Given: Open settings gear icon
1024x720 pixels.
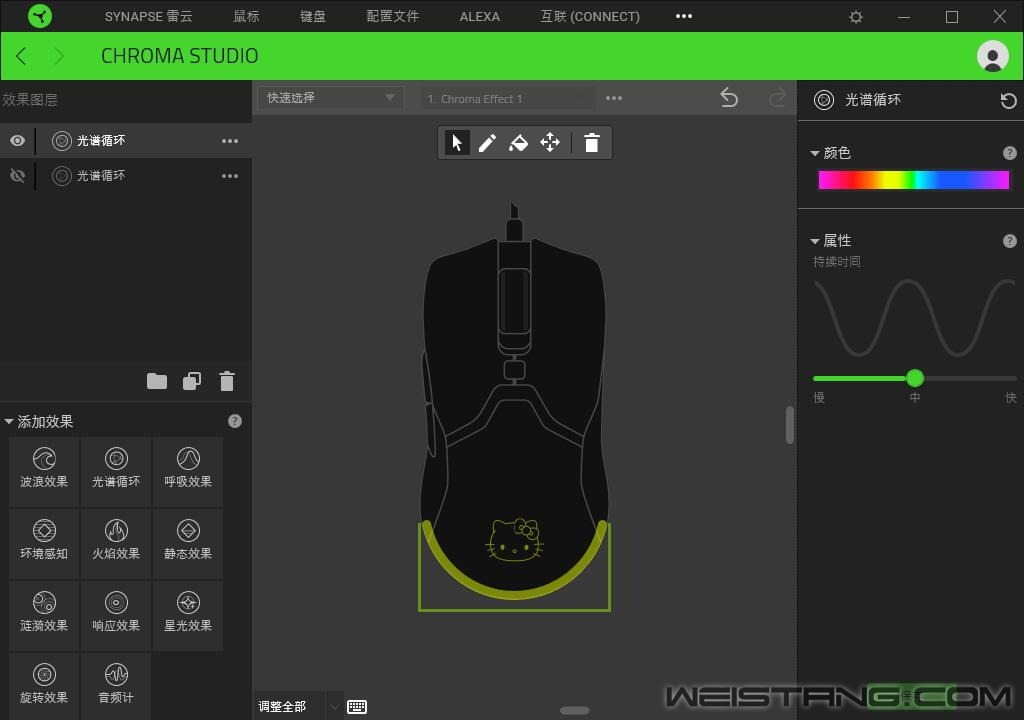Looking at the screenshot, I should click(856, 17).
